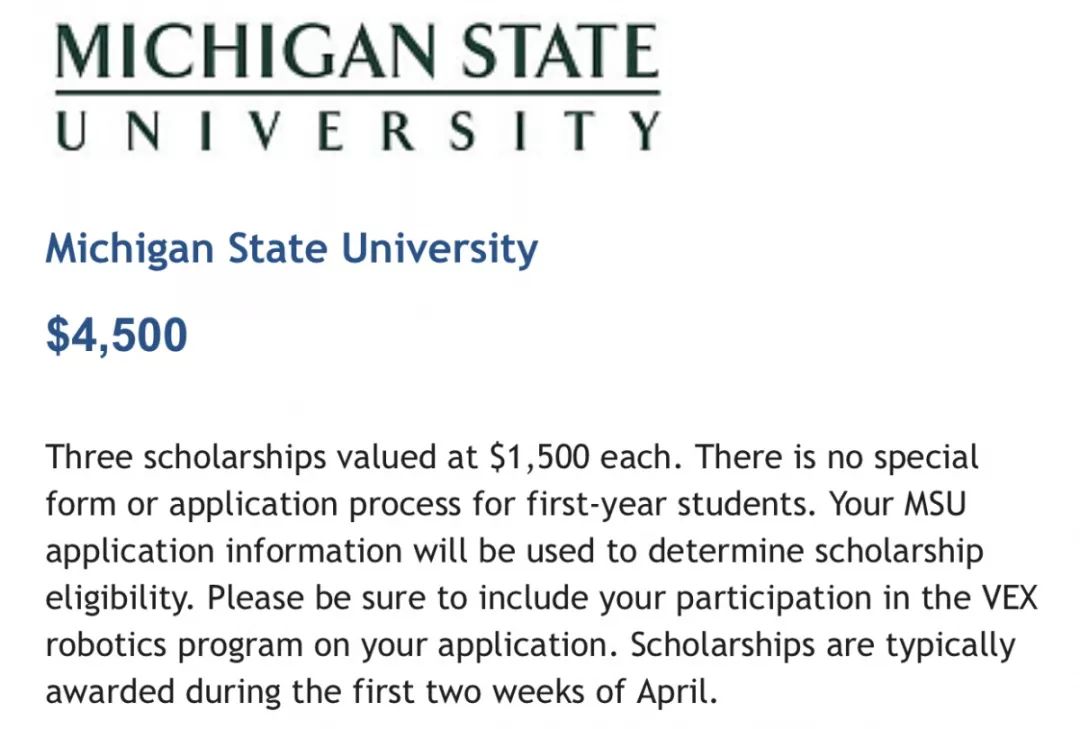Click the "MICHIGAN STATE" wordmark in the logo
The width and height of the screenshot is (1080, 729).
357,52
